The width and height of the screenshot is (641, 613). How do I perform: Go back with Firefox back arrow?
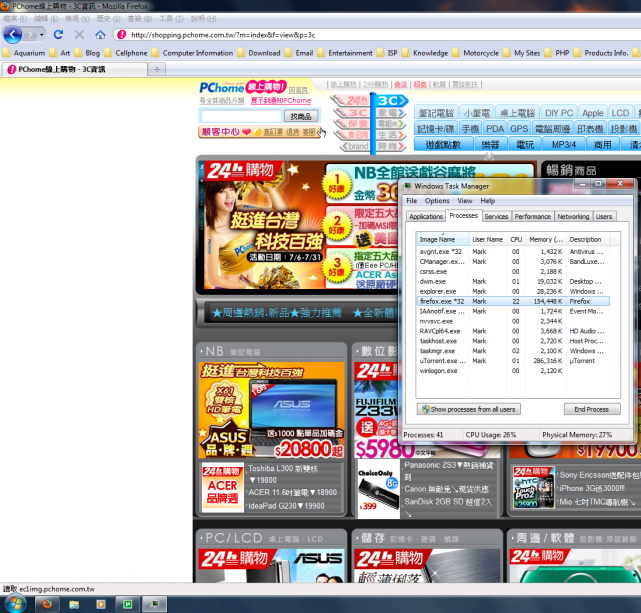pyautogui.click(x=12, y=35)
